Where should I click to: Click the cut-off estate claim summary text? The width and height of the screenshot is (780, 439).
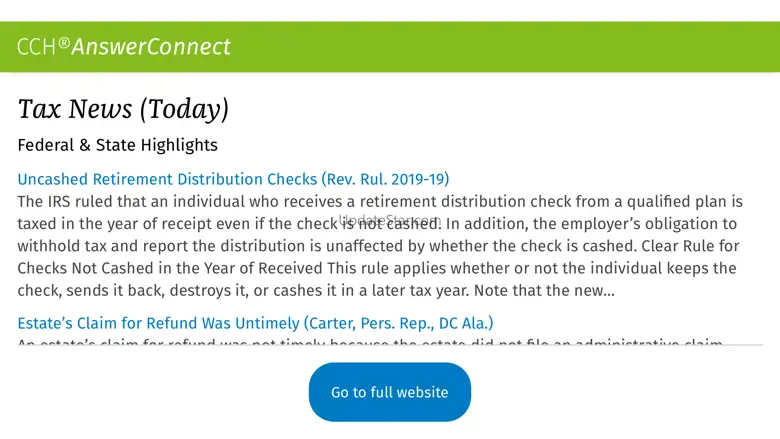click(370, 341)
